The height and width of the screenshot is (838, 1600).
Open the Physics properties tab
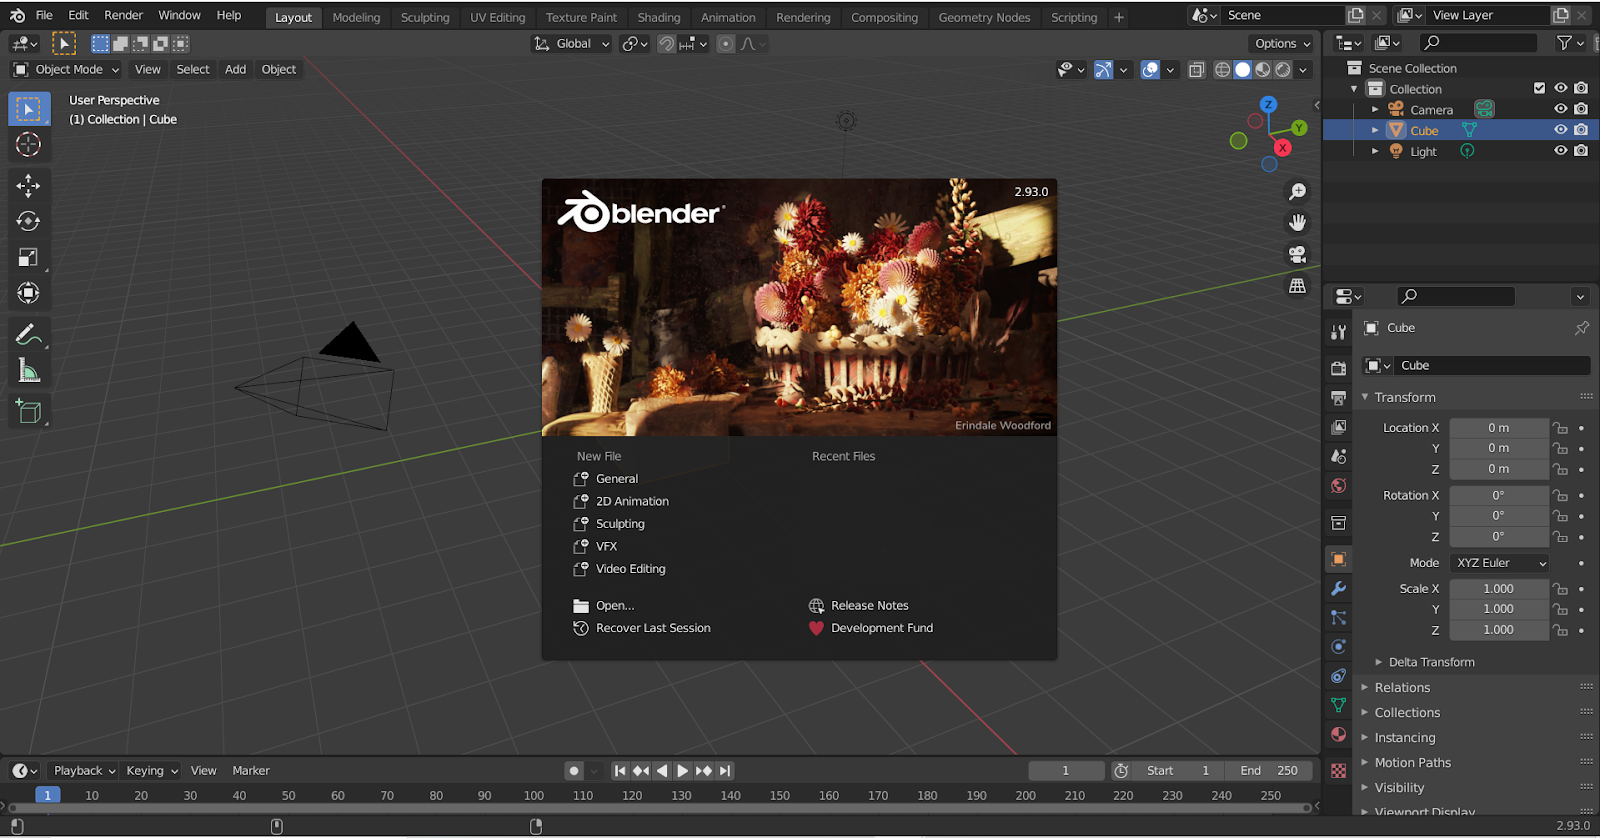[1338, 647]
